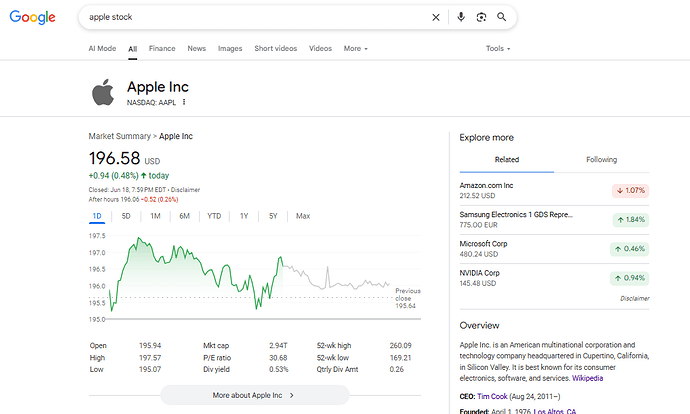Click the Disclaimer link near closing time
The height and width of the screenshot is (414, 690).
tap(185, 190)
